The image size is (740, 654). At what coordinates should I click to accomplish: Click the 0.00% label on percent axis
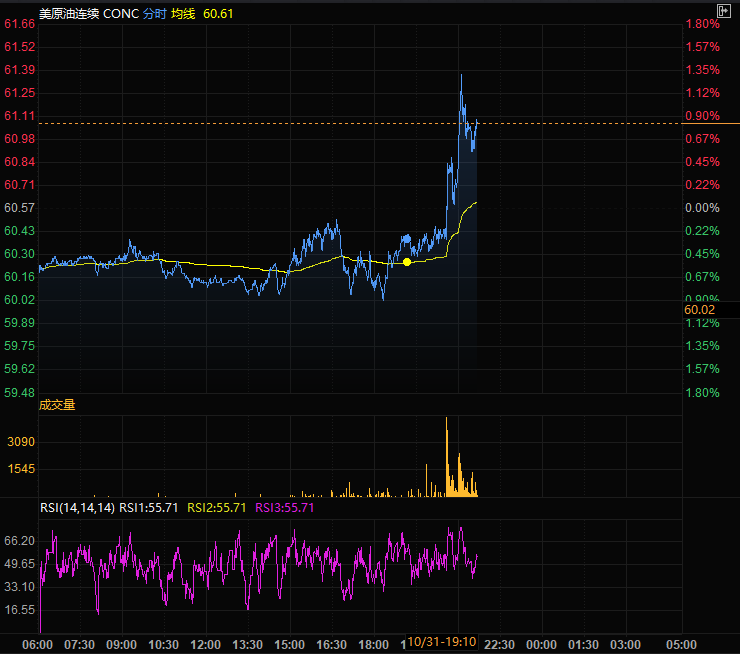[702, 208]
